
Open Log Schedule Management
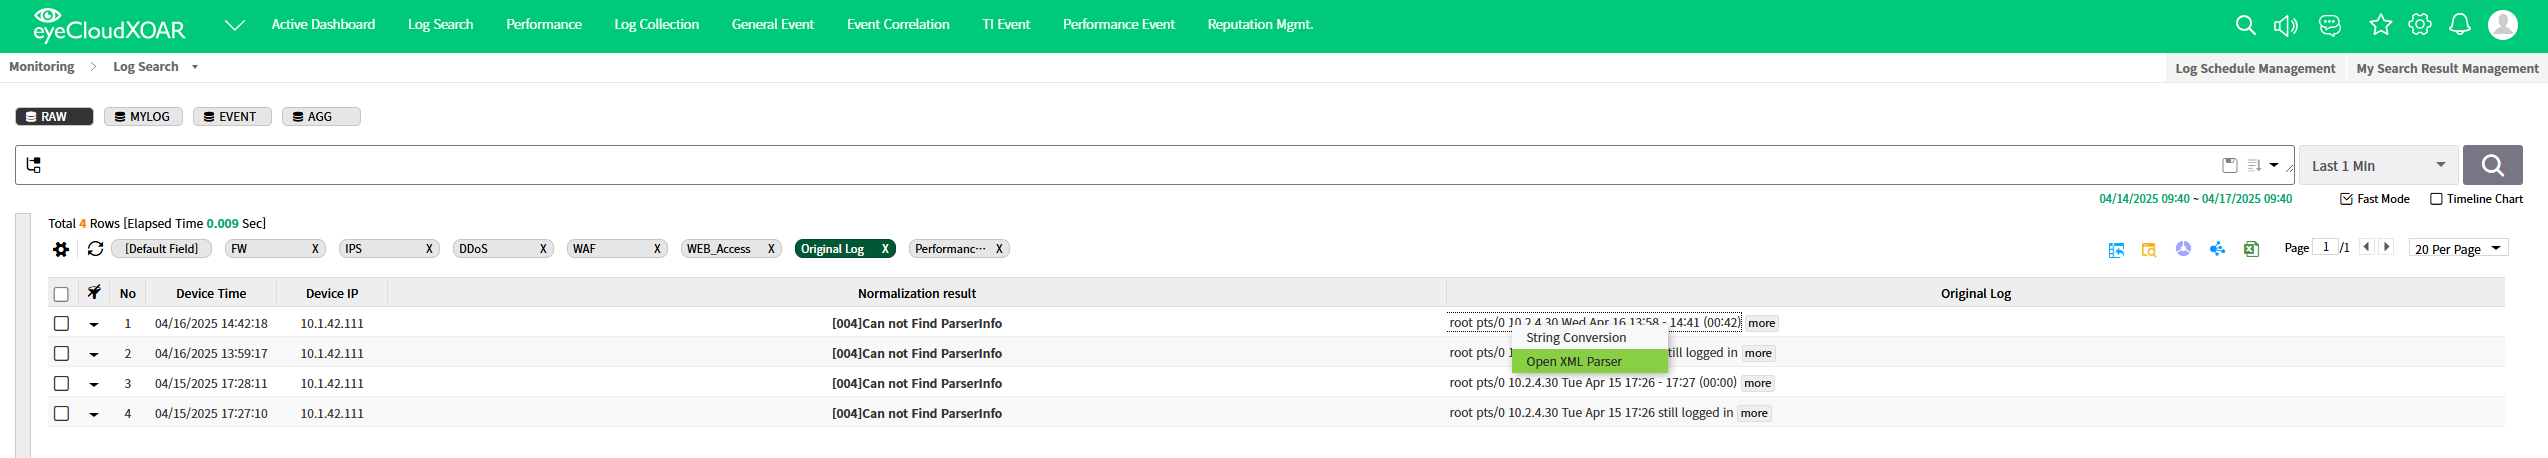[x=2254, y=69]
